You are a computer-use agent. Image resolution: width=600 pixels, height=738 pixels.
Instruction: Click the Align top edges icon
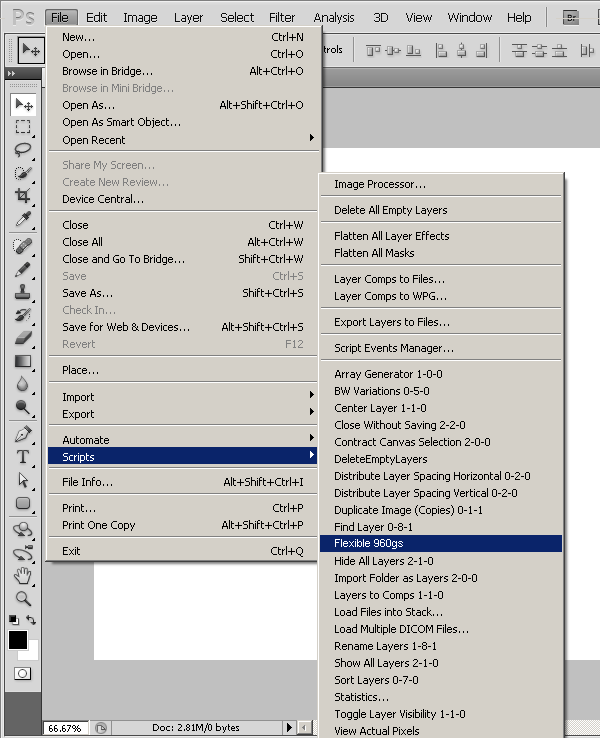pyautogui.click(x=373, y=50)
